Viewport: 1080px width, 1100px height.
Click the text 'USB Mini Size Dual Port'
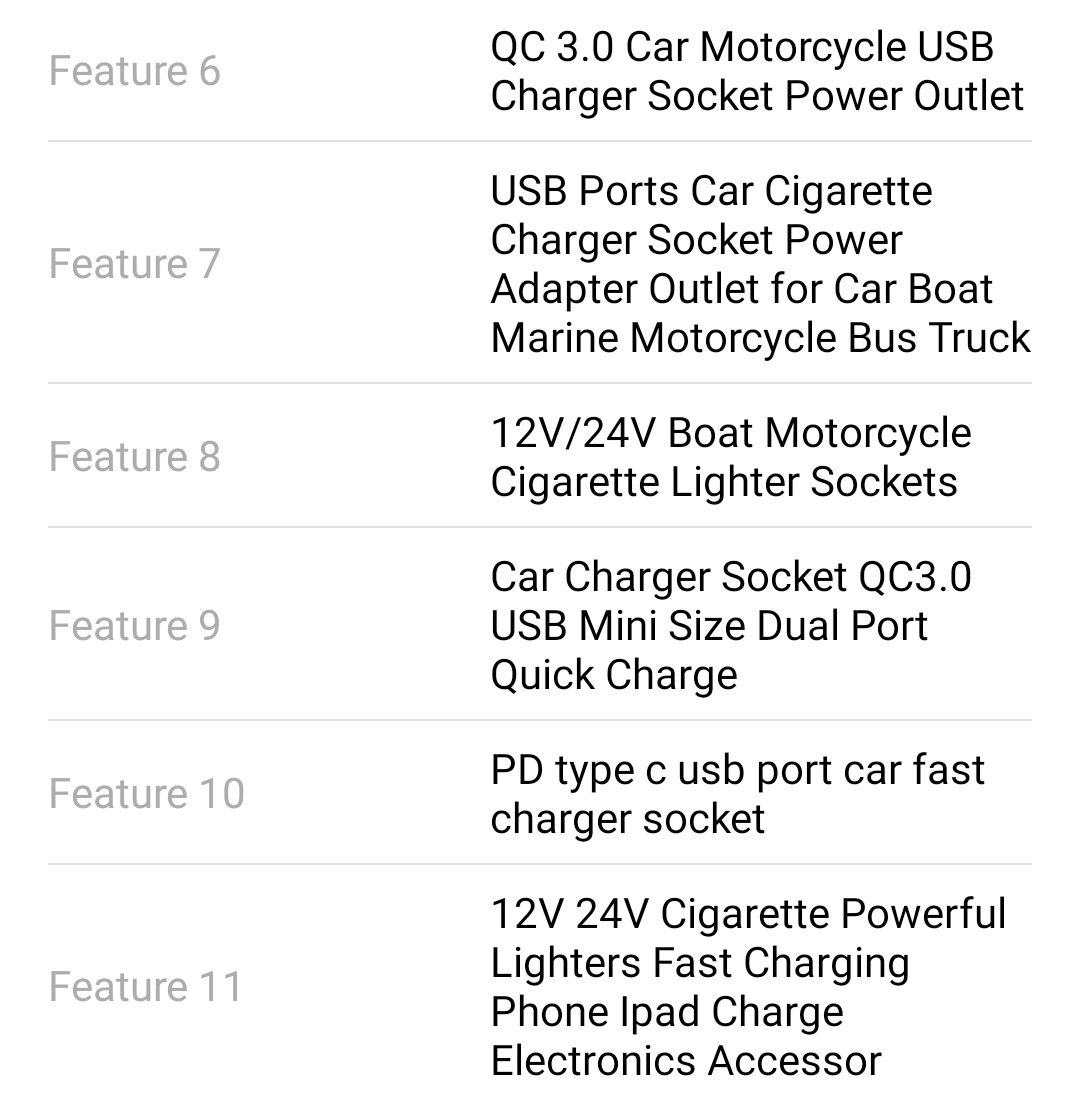pyautogui.click(x=709, y=625)
